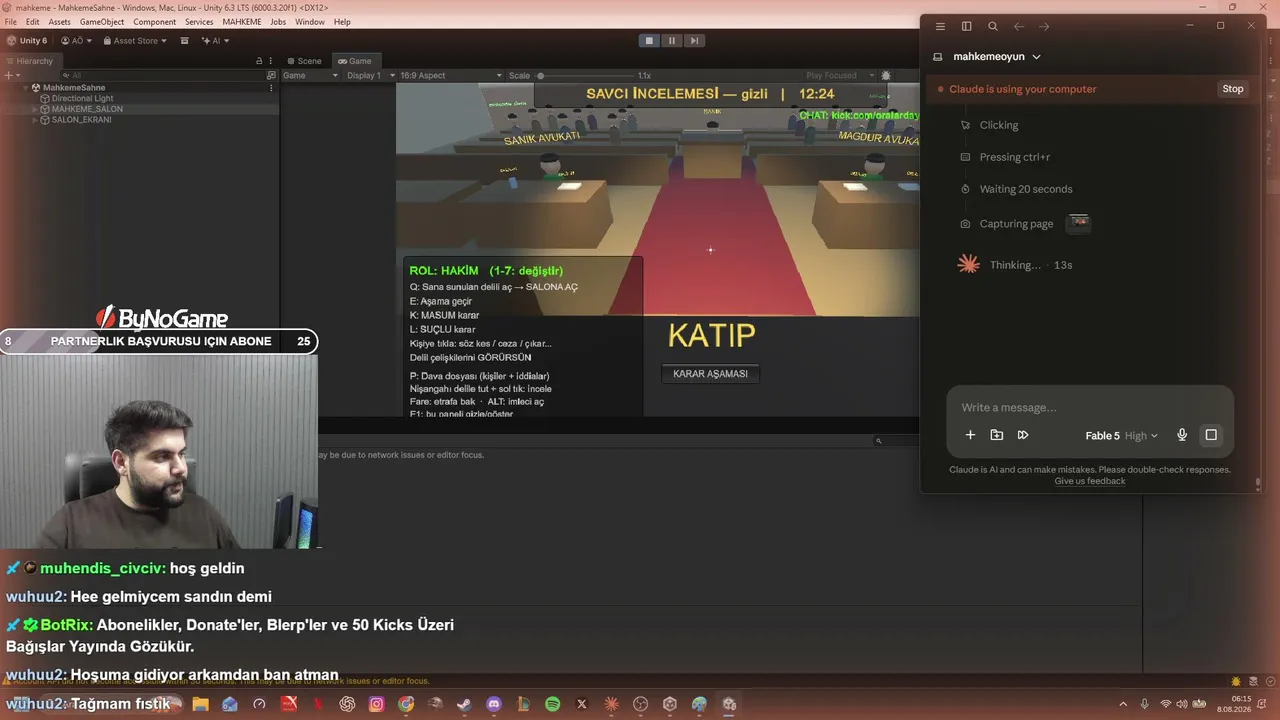Open the AÖ account dropdown
This screenshot has height=720, width=1280.
coord(77,41)
